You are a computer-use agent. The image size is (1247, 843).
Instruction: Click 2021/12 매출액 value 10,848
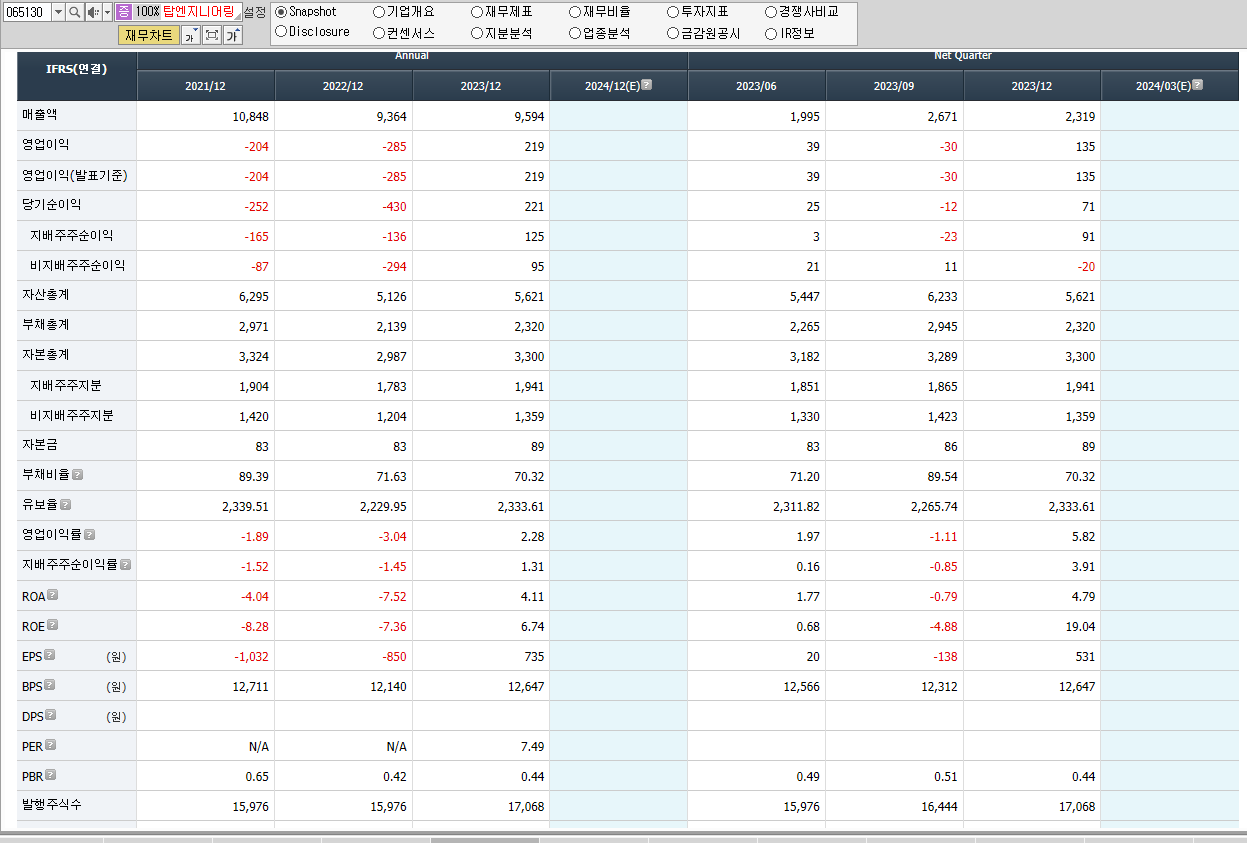250,117
